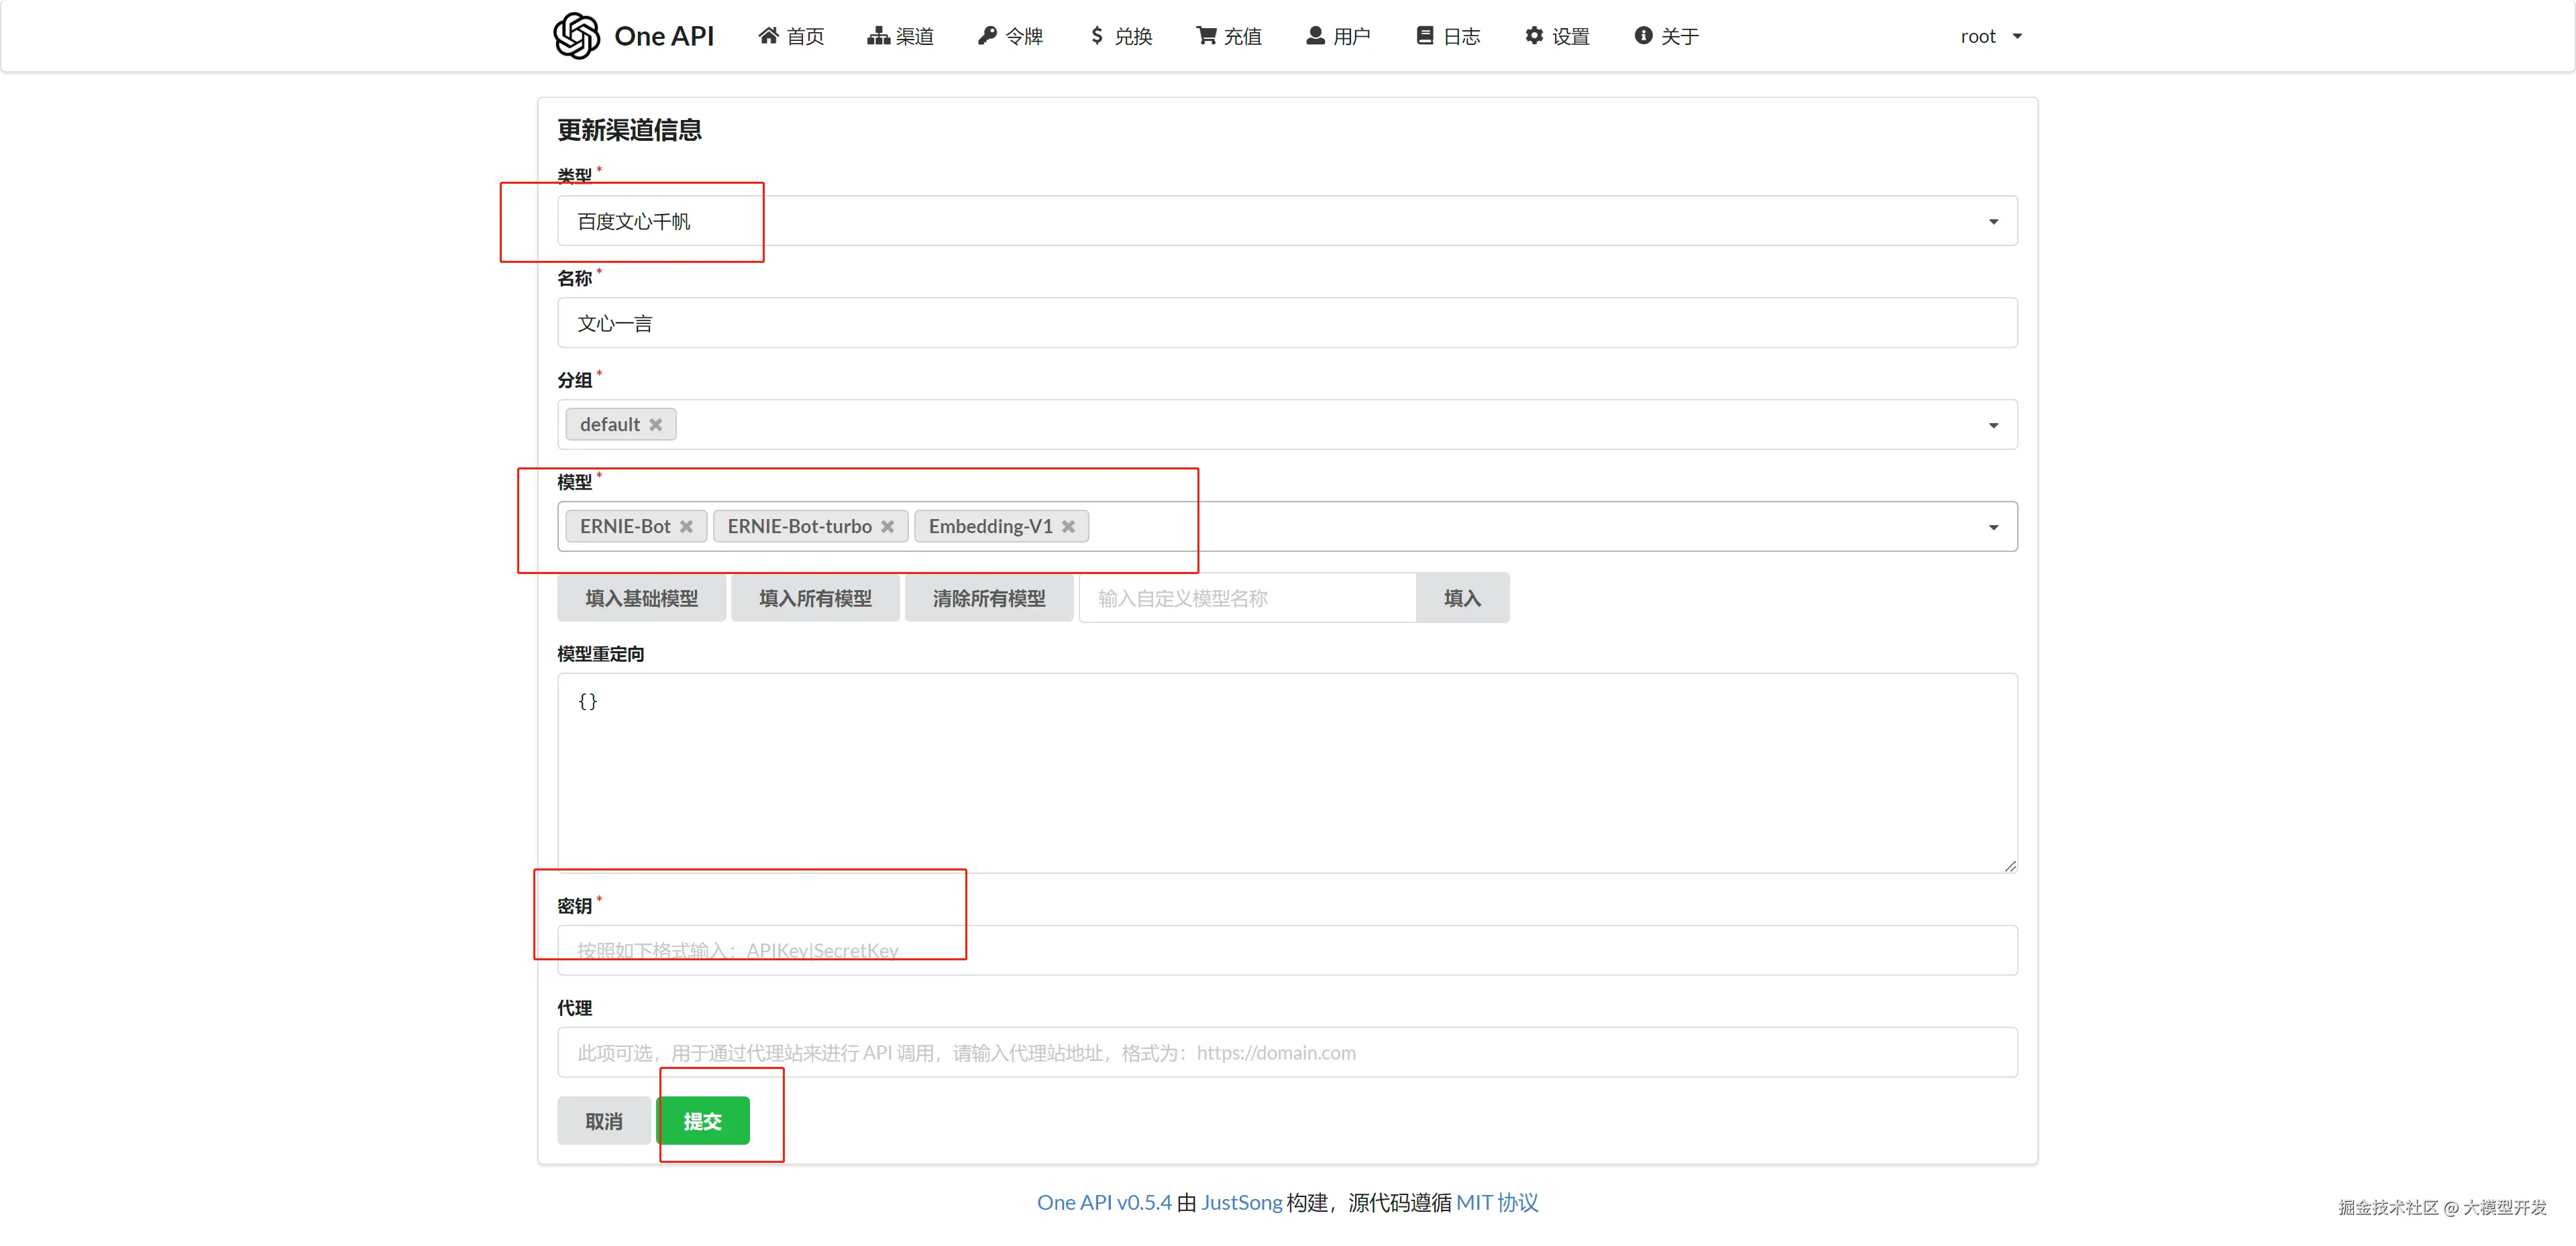Go to the 令牌 token page
Viewport: 2576px width, 1246px height.
[1010, 36]
